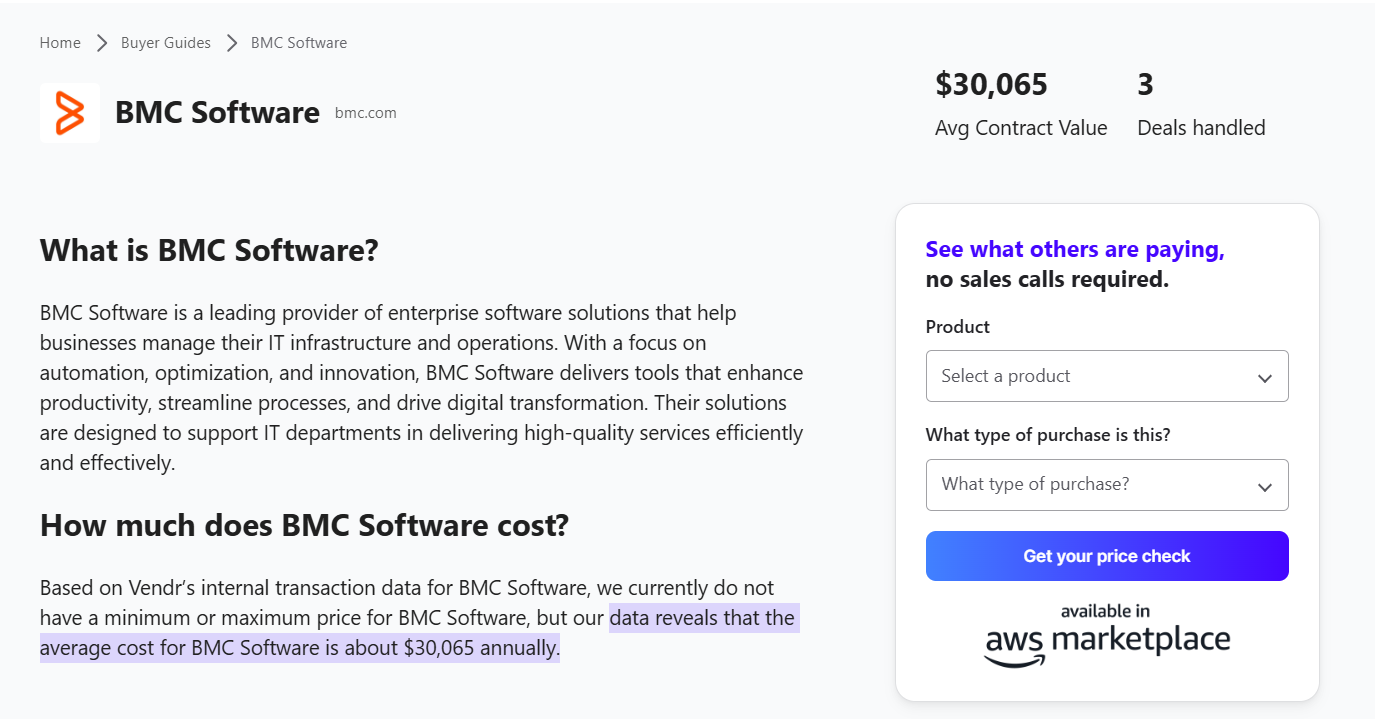Click the orange BMC Software logo icon
The height and width of the screenshot is (719, 1375).
(x=69, y=112)
